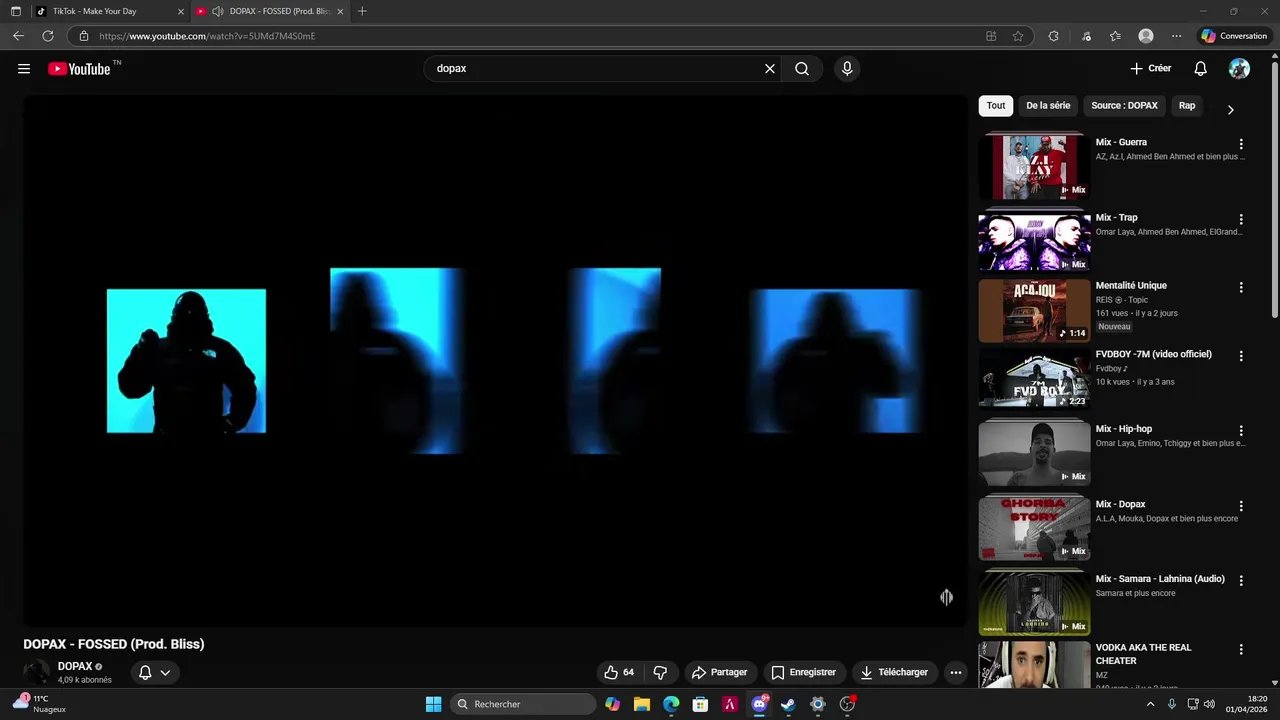Open options for Mix - Dopax
This screenshot has width=1280, height=720.
[x=1241, y=506]
